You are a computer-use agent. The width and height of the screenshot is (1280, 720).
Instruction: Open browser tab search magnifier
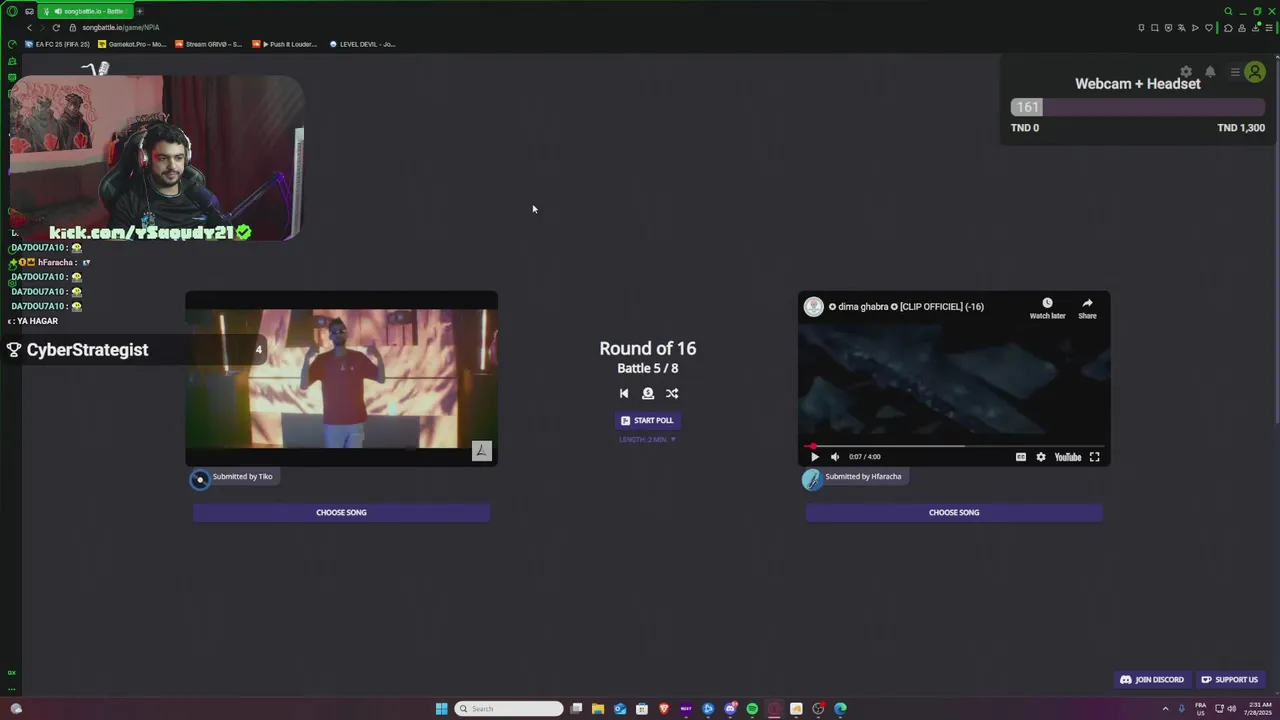click(1228, 11)
